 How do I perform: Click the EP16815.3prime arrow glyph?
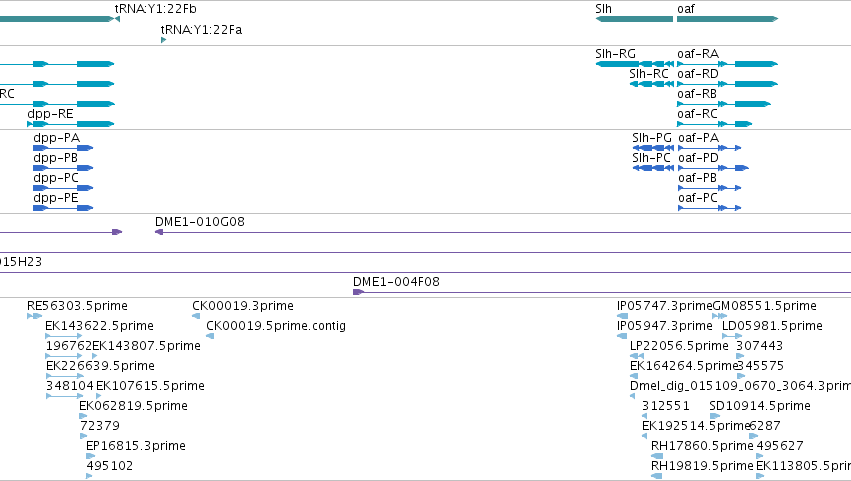[x=90, y=457]
